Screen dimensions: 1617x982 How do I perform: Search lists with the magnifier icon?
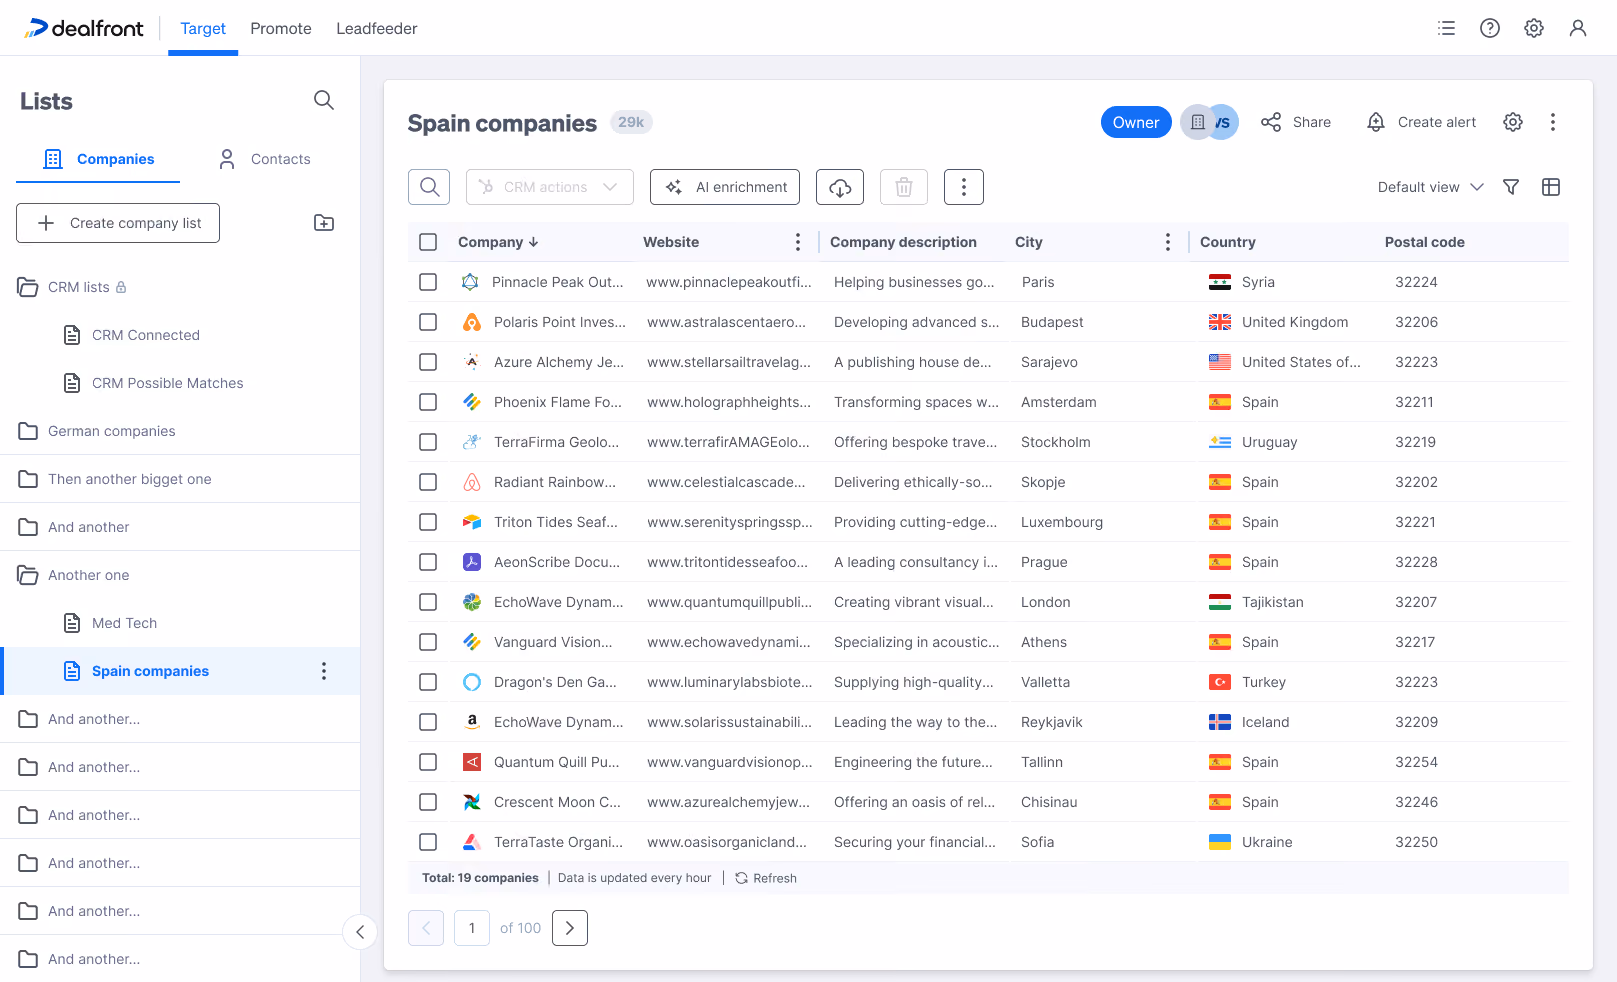[324, 100]
